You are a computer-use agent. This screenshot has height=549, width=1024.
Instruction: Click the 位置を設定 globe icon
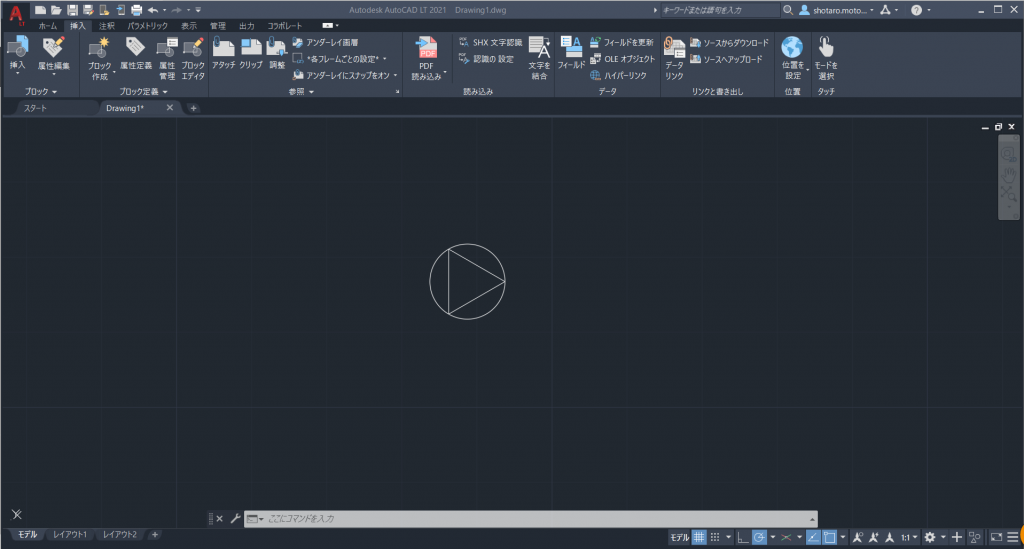[x=792, y=48]
